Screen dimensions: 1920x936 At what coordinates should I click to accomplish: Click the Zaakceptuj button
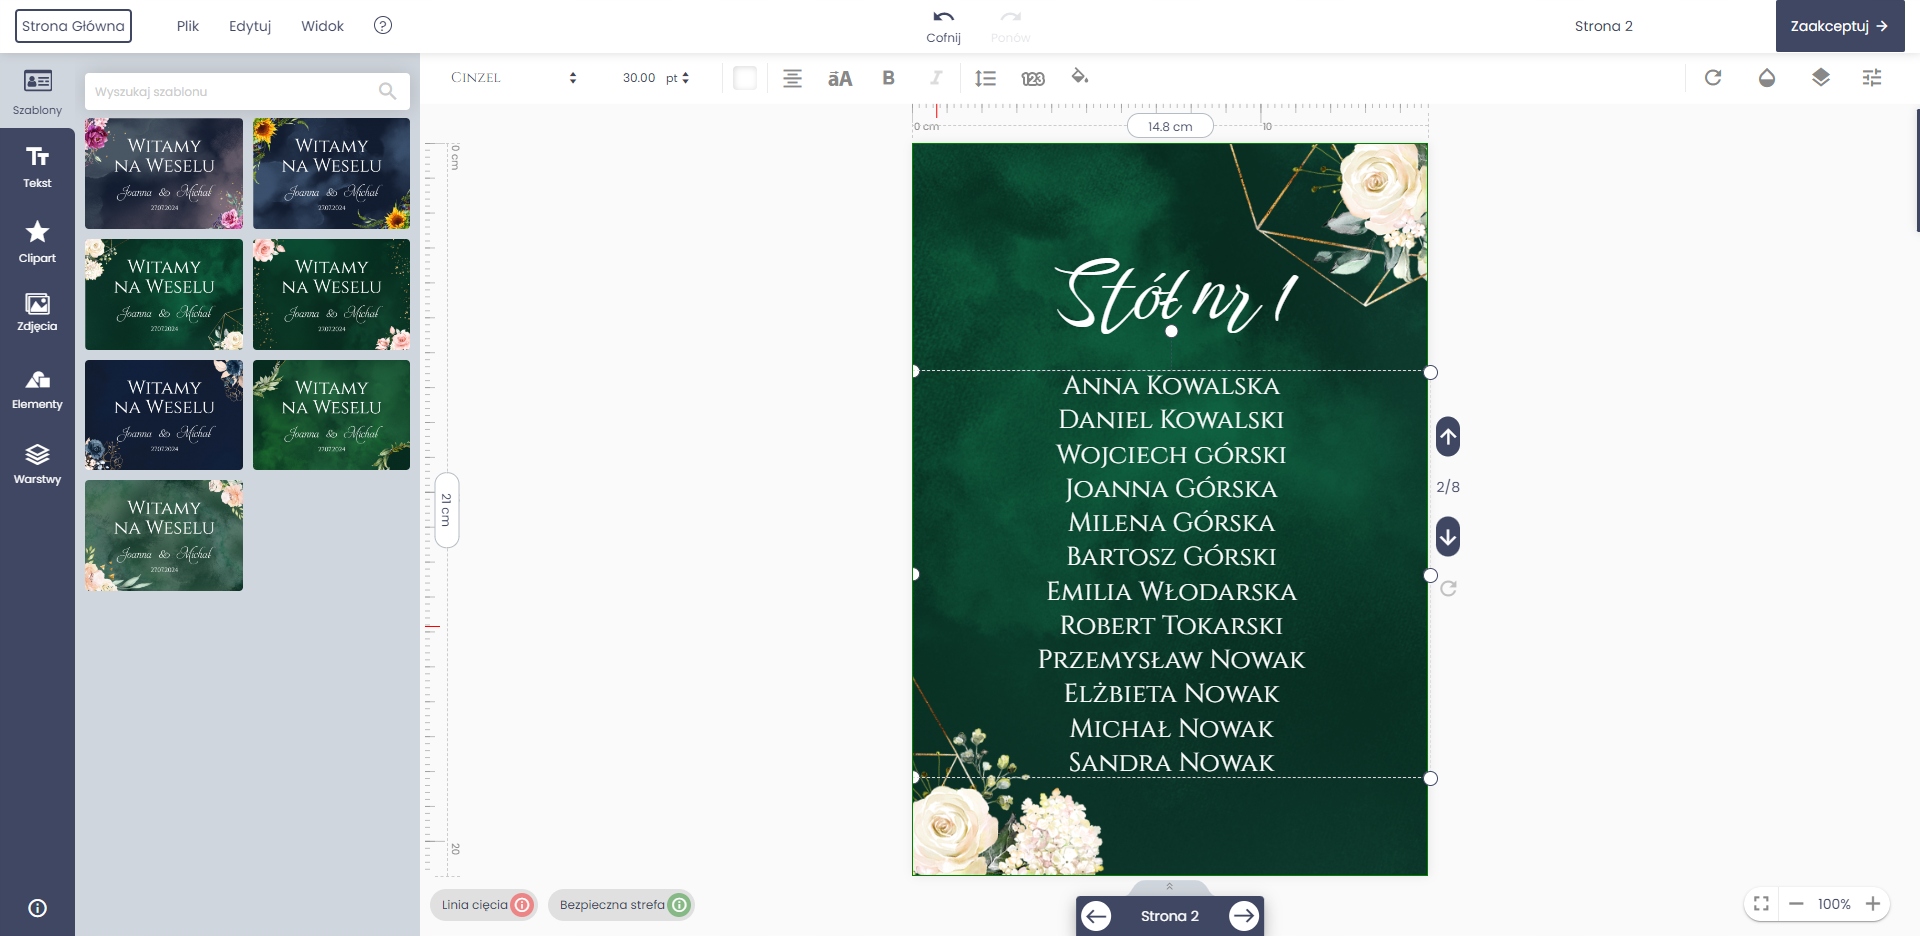point(1839,26)
